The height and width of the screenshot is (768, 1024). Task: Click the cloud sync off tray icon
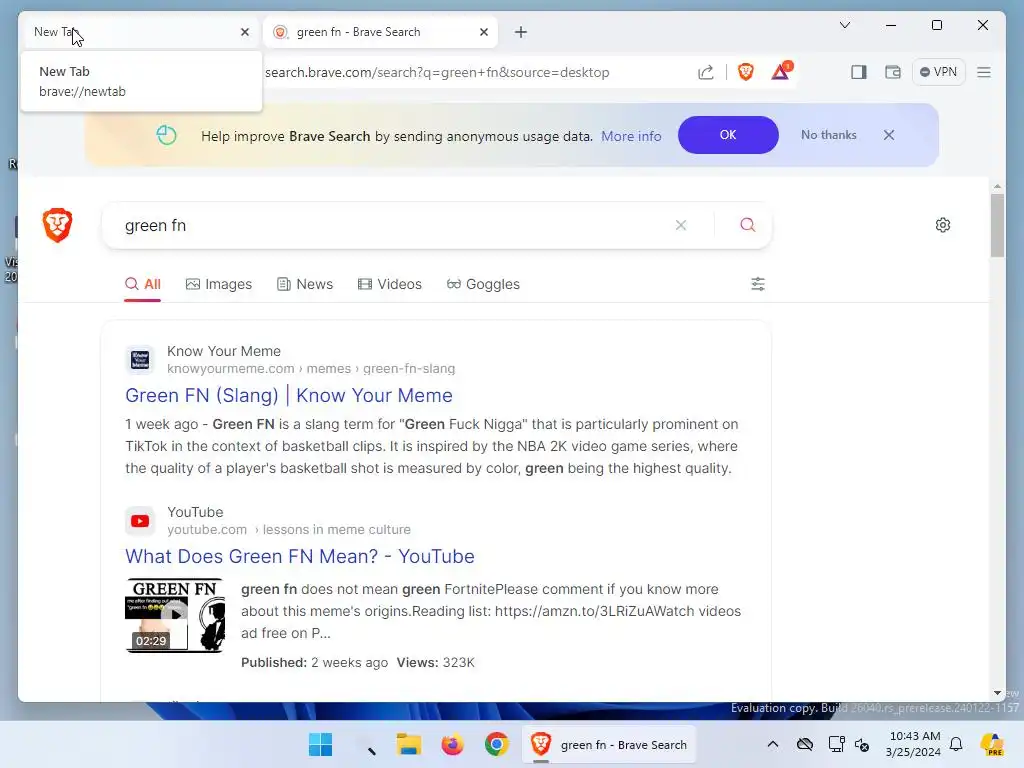[x=805, y=744]
